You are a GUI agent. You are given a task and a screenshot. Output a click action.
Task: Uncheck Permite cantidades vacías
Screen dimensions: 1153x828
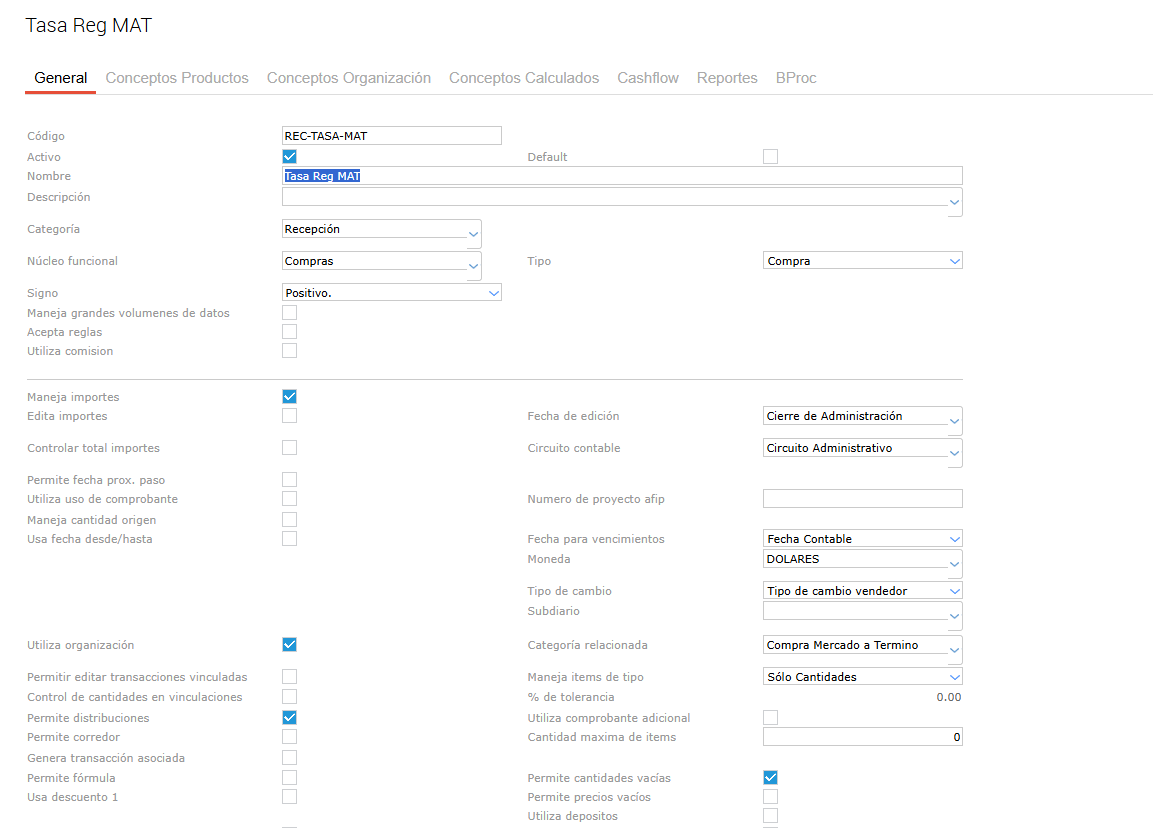click(770, 777)
